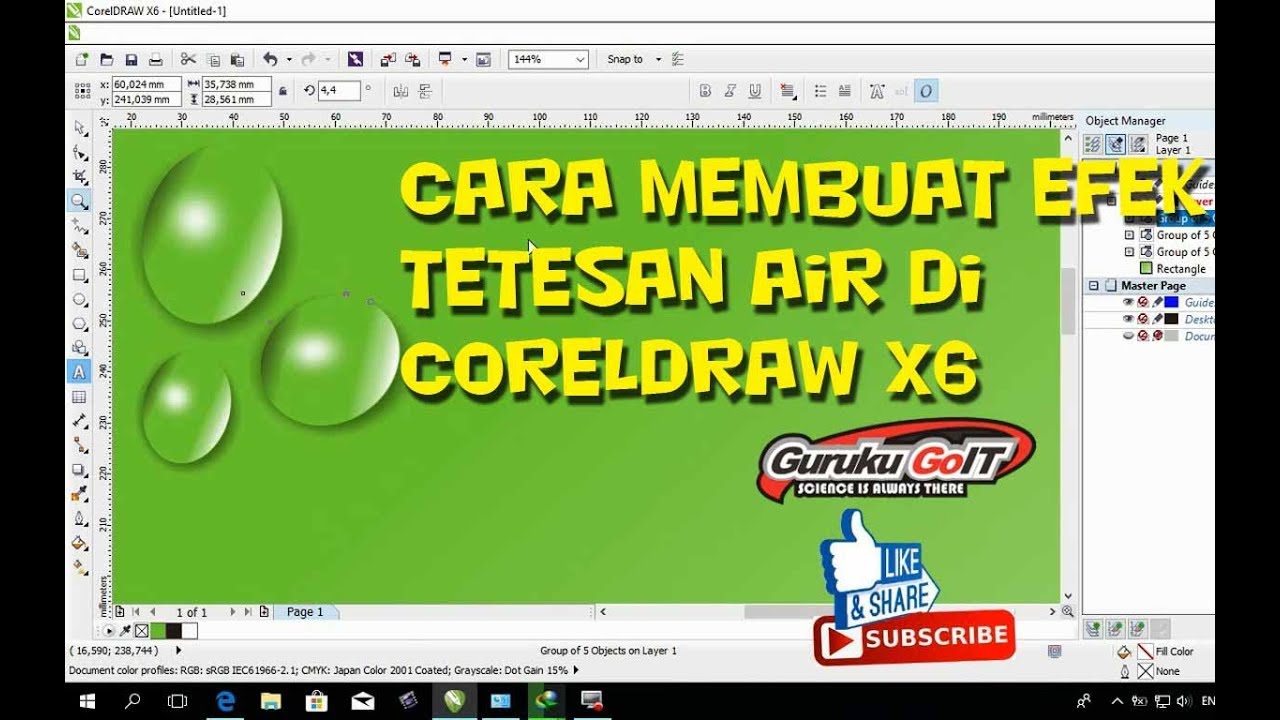The height and width of the screenshot is (720, 1280).
Task: Paste from clipboard
Action: coord(237,60)
